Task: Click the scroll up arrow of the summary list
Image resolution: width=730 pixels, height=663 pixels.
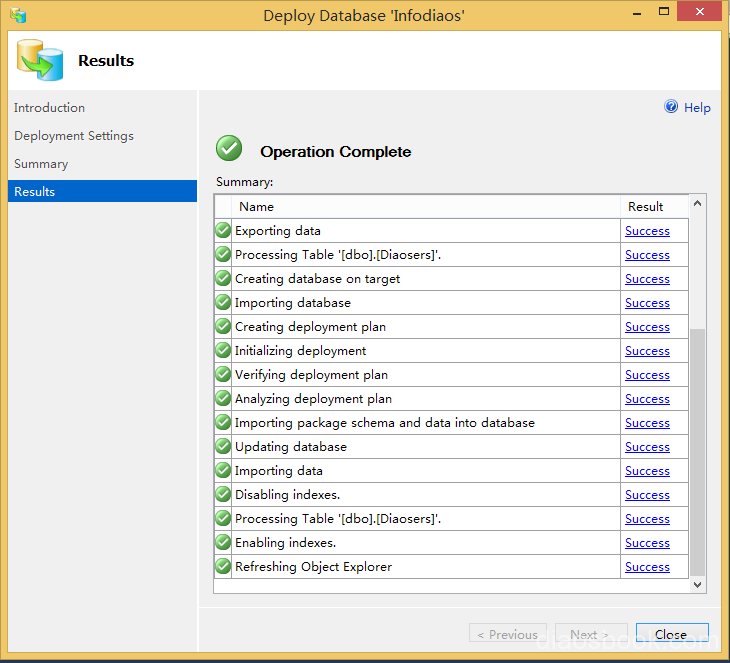Action: pyautogui.click(x=697, y=204)
